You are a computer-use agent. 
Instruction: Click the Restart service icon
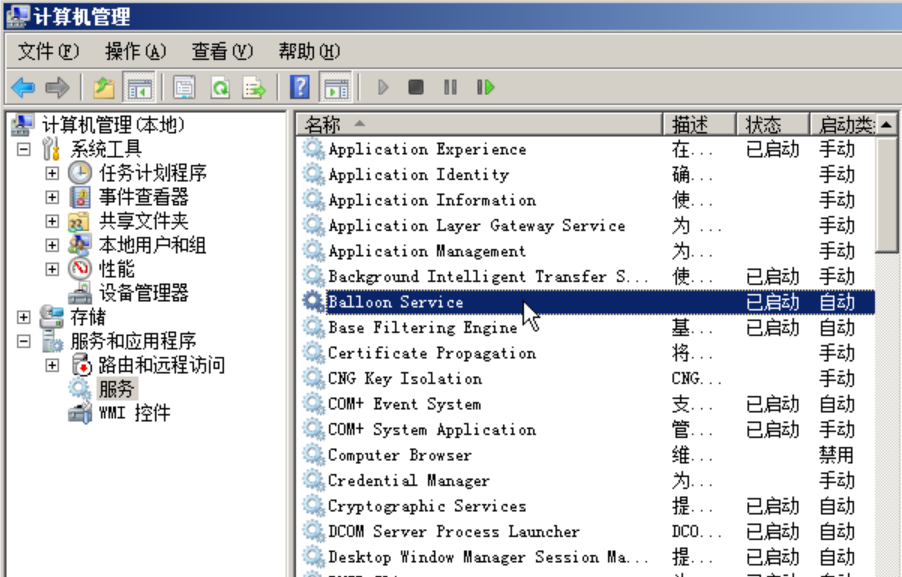pos(486,87)
